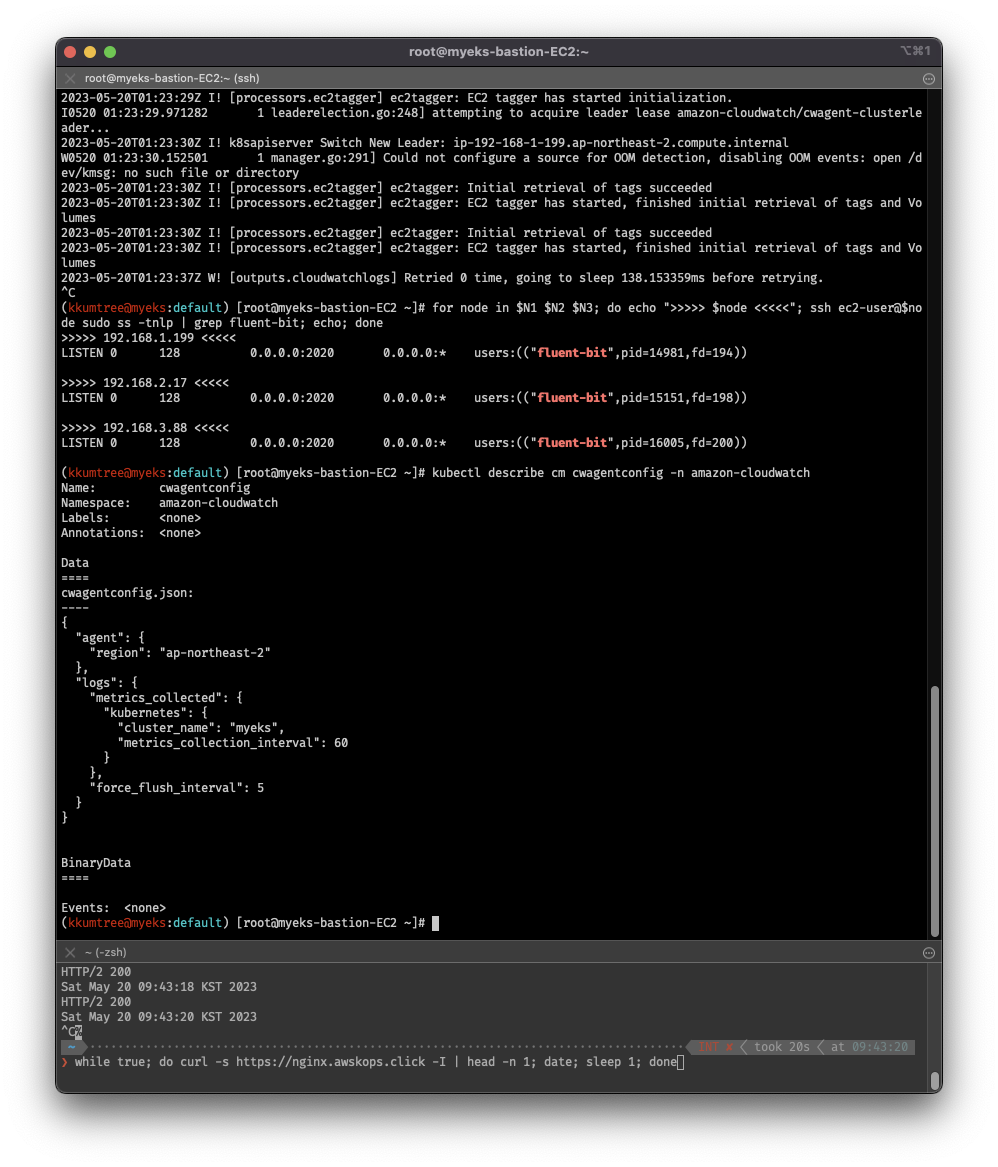Click the text cursor at the bastion prompt
The height and width of the screenshot is (1167, 998).
tap(435, 923)
